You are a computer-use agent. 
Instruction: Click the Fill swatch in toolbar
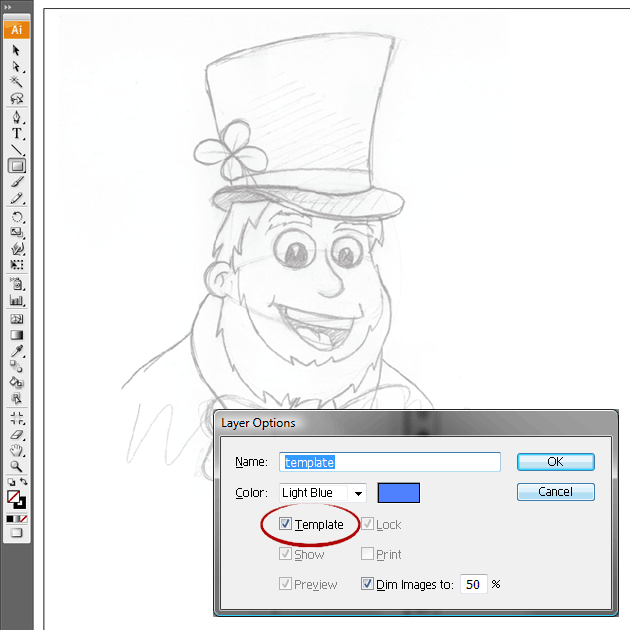[x=13, y=497]
